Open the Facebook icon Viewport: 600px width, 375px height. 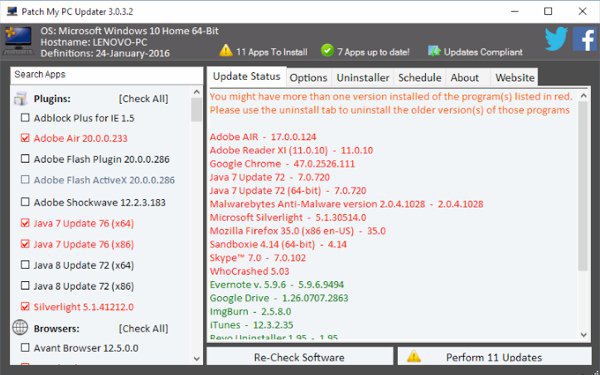tap(584, 39)
